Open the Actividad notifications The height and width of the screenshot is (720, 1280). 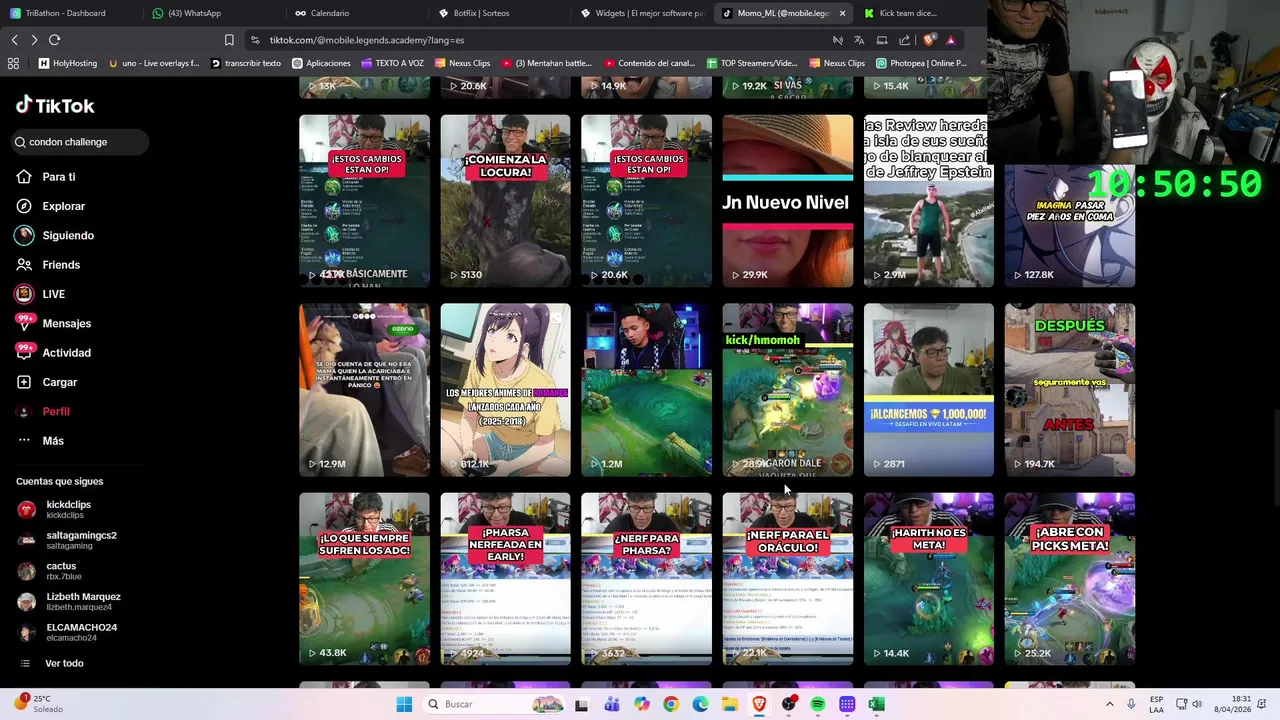pos(54,353)
